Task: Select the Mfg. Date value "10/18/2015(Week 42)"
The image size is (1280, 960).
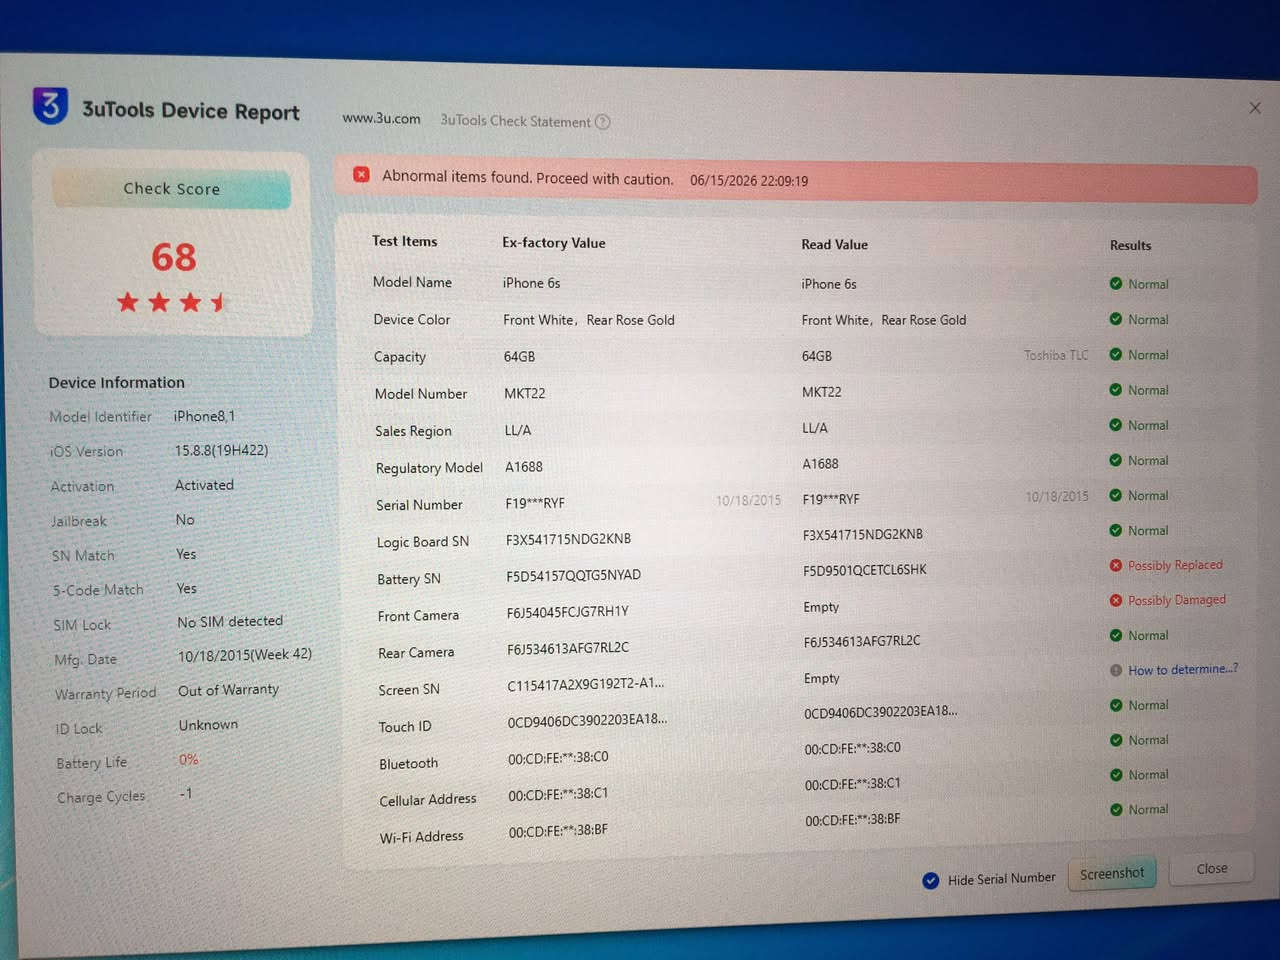Action: [x=245, y=655]
